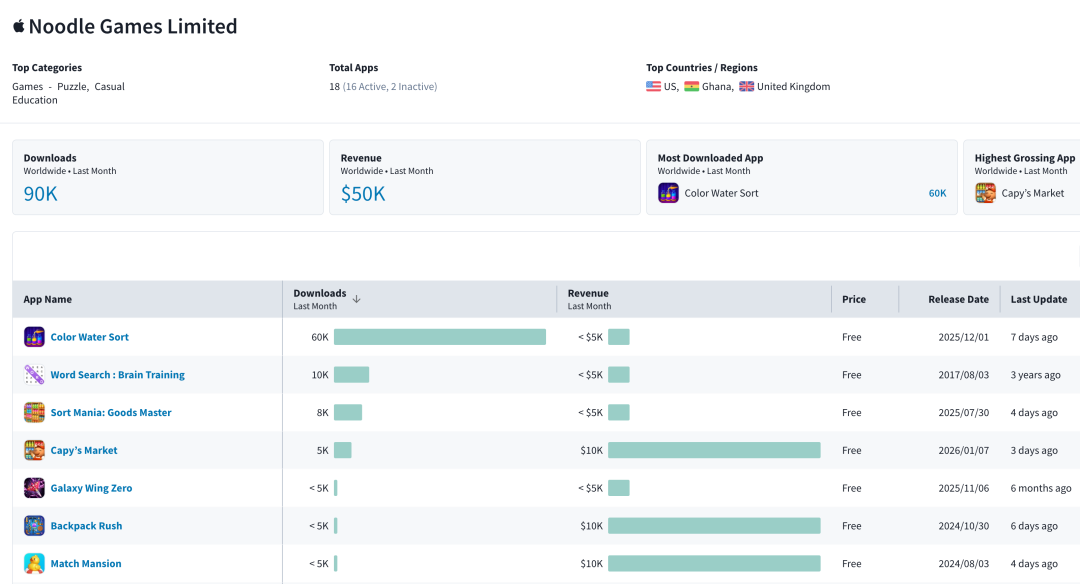
Task: Sort table by Revenue column header
Action: coord(588,293)
